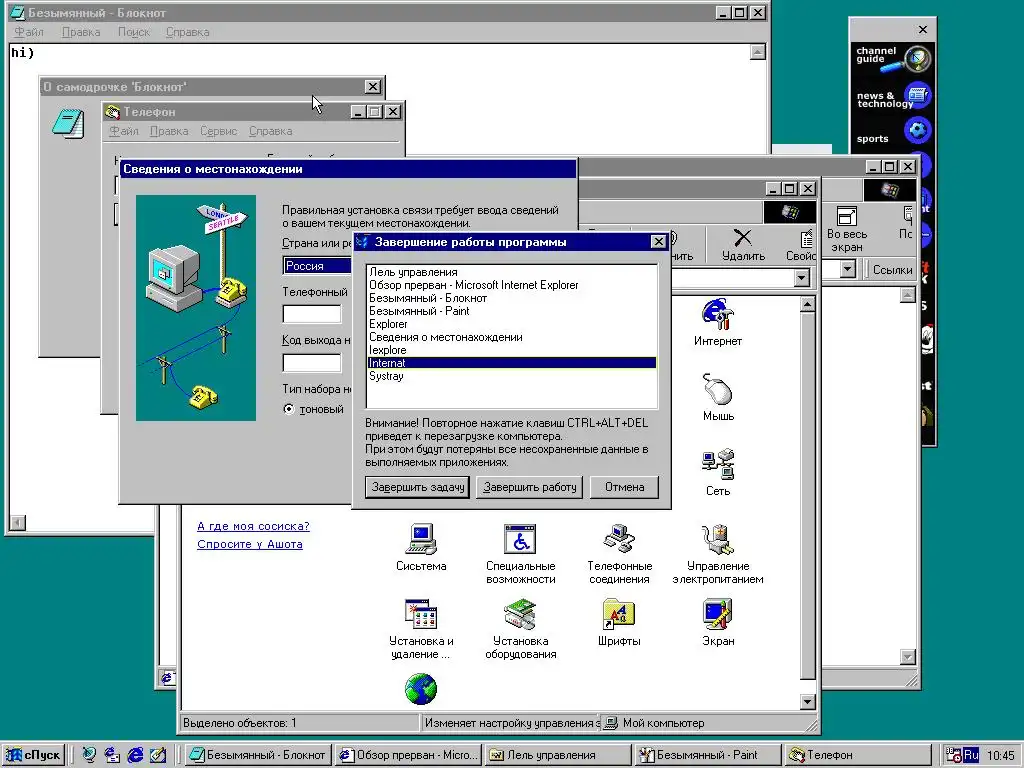Switch to 'Безымянный - Paint' taskbar button
Viewport: 1024px width, 768px height.
[x=708, y=755]
